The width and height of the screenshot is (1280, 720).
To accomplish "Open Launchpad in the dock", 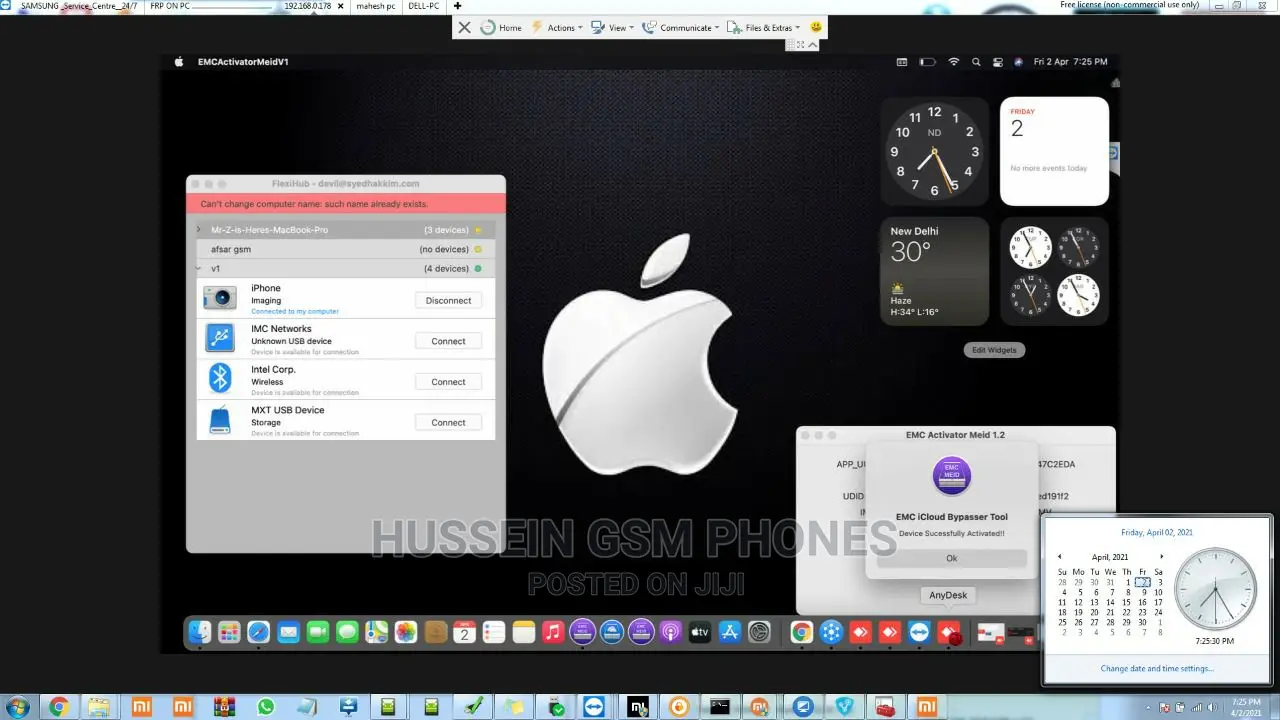I will coord(229,632).
